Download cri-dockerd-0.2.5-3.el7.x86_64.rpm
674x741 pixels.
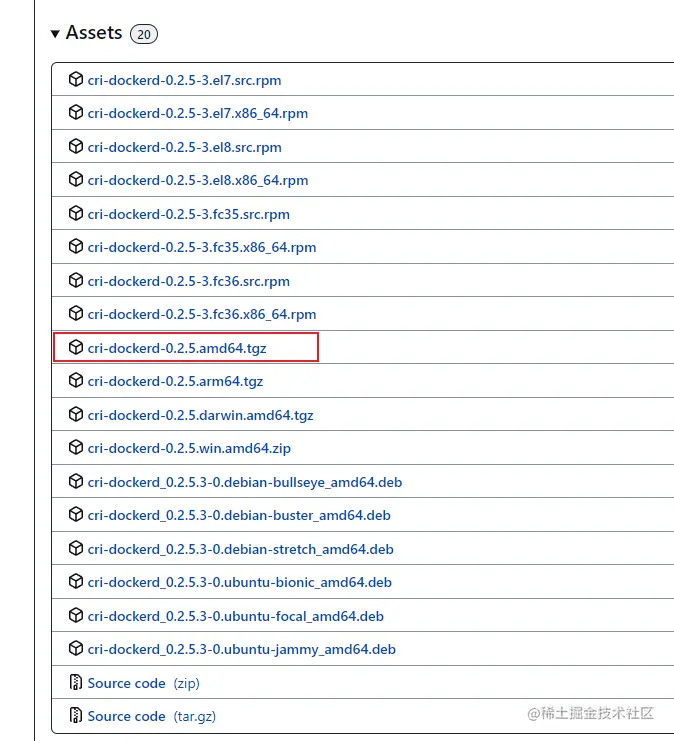point(198,113)
